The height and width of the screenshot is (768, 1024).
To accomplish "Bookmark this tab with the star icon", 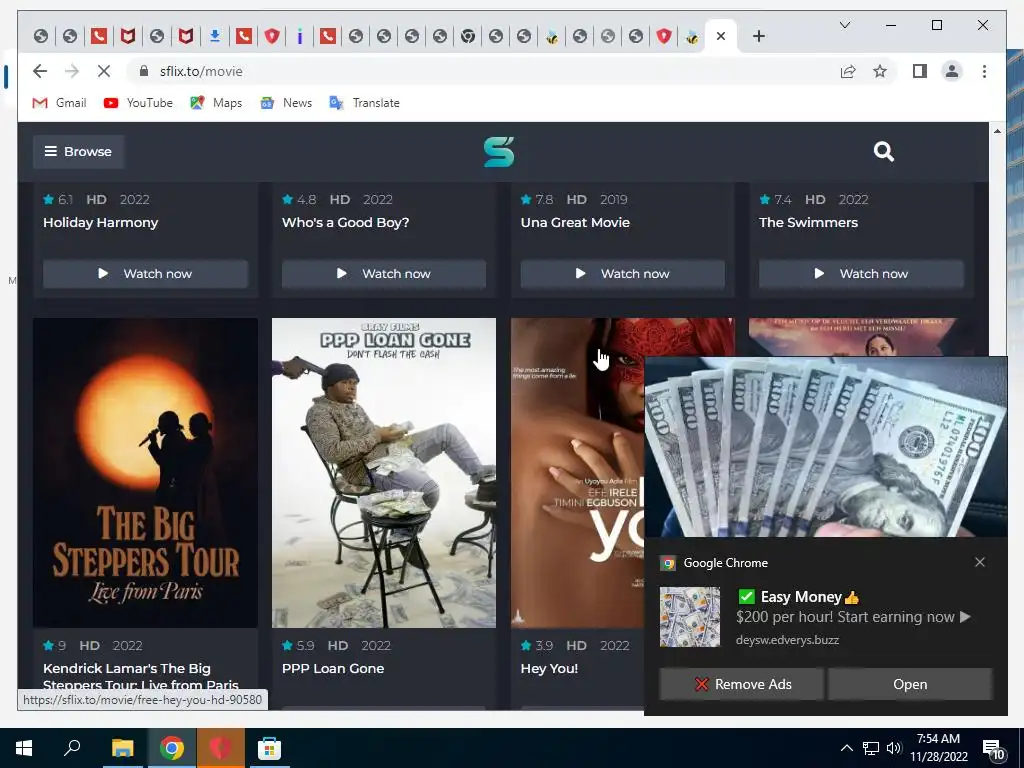I will point(880,71).
